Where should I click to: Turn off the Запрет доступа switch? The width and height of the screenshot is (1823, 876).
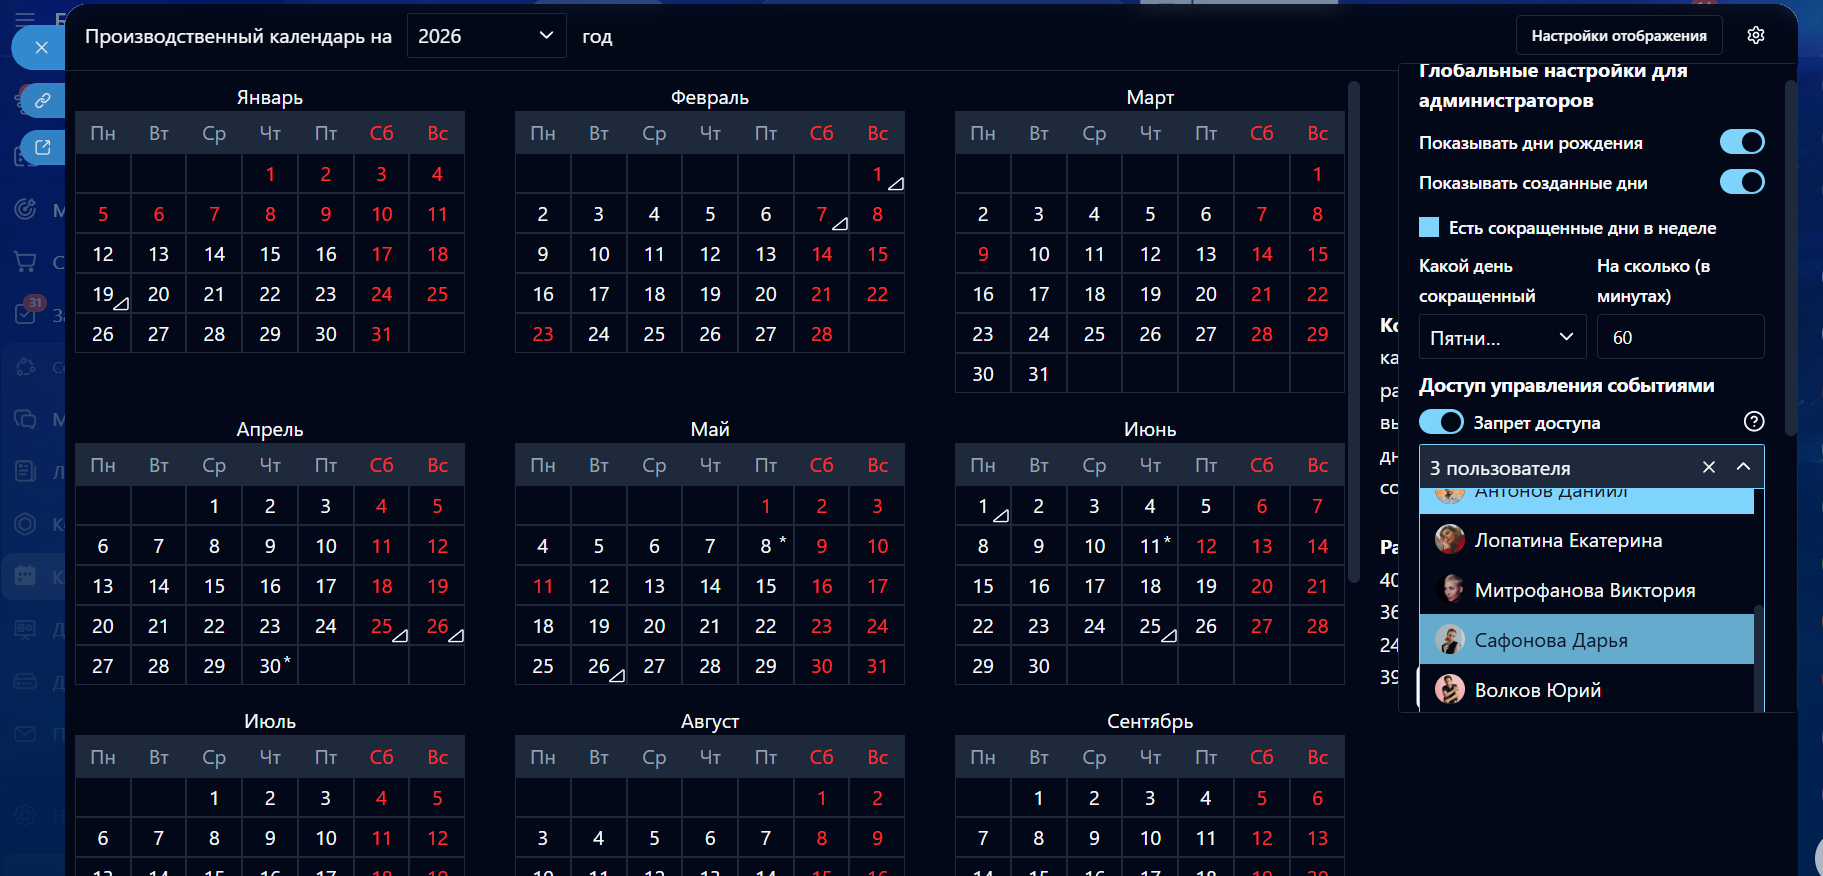1441,422
